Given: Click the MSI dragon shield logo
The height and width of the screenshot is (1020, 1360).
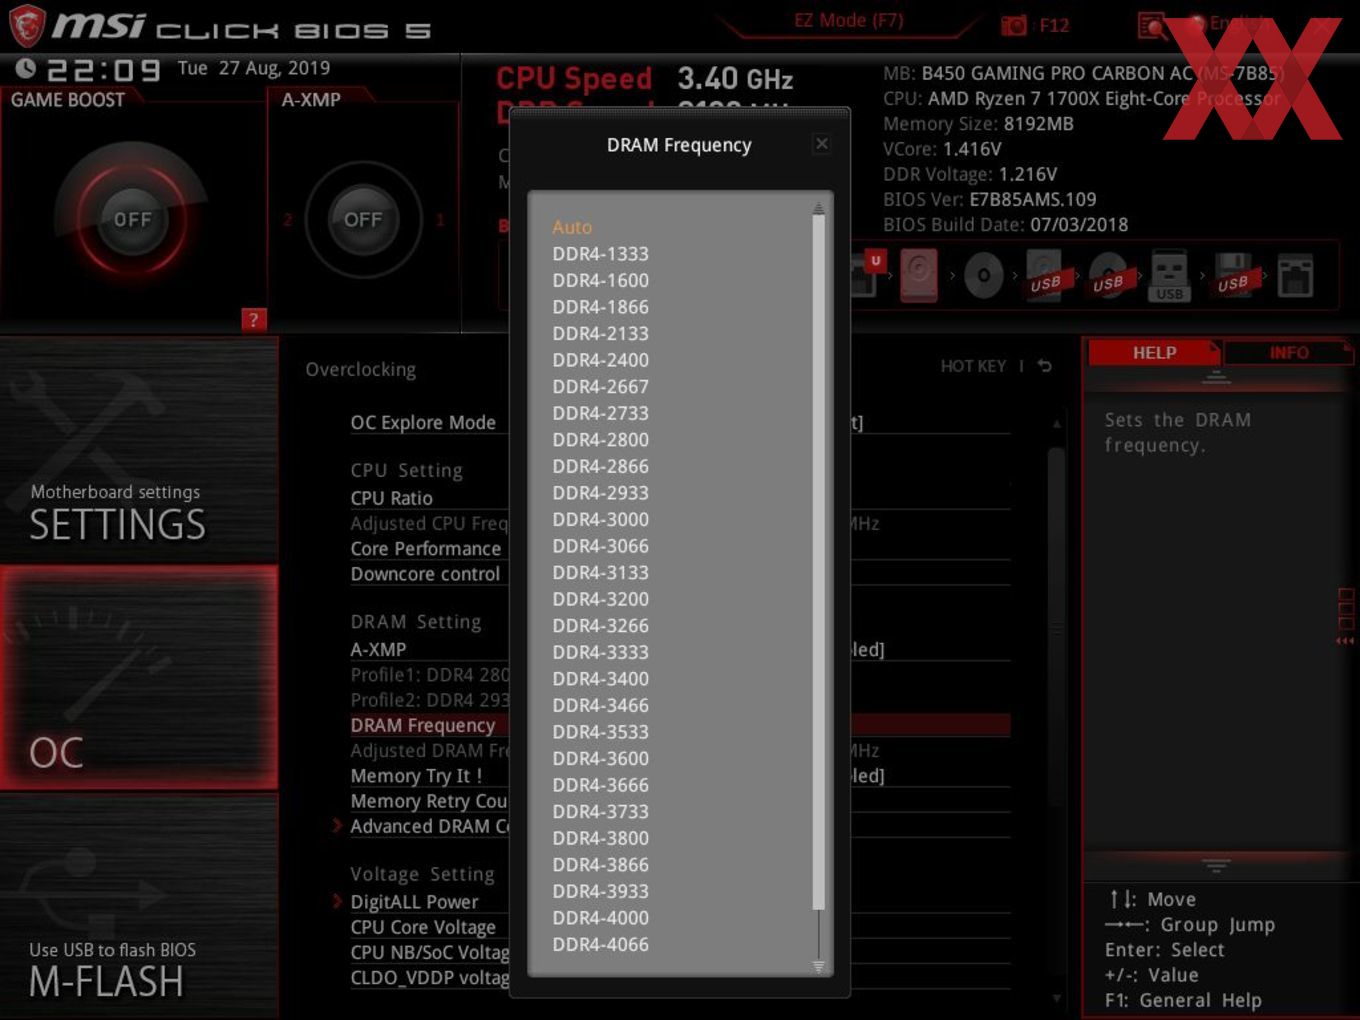Looking at the screenshot, I should [x=27, y=26].
